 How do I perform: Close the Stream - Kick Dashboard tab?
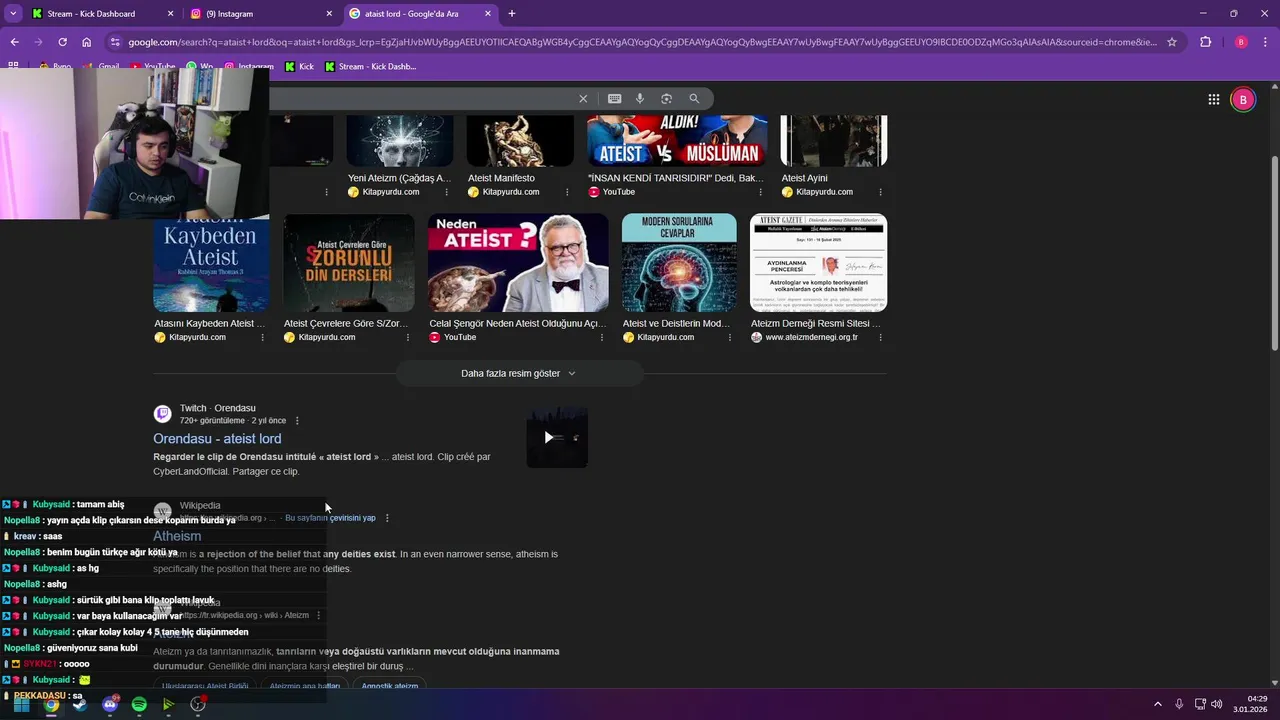[x=170, y=14]
